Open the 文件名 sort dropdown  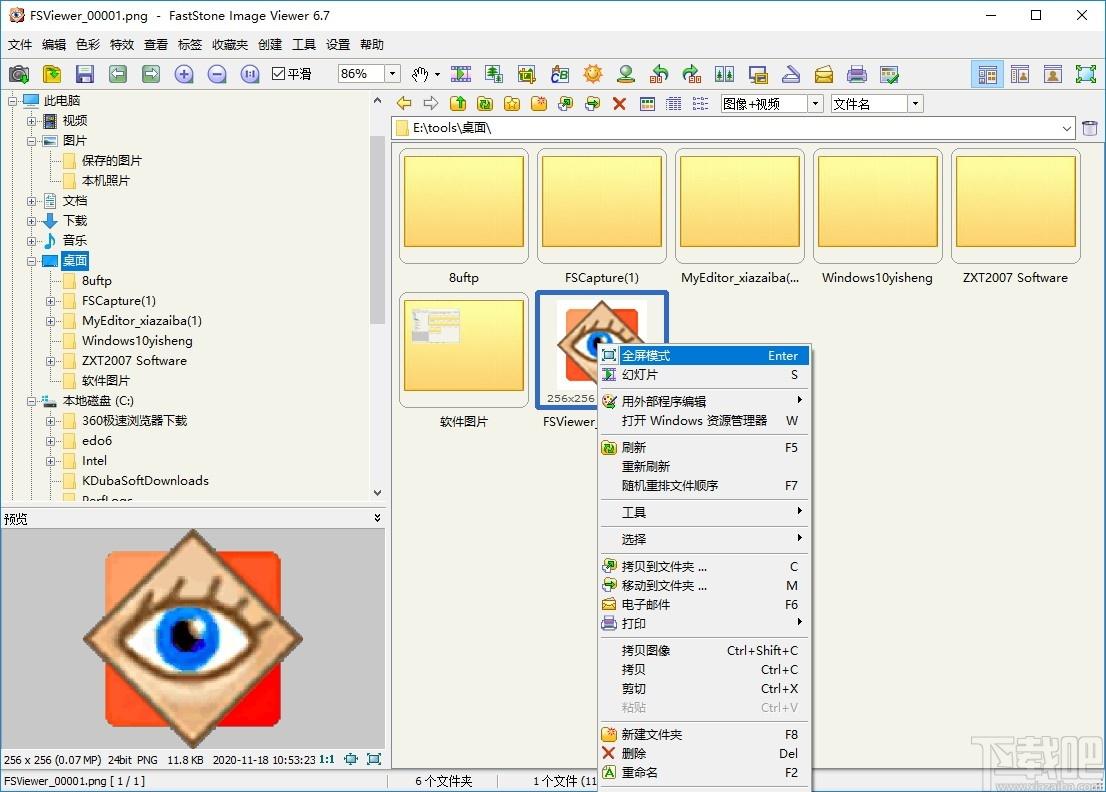coord(916,104)
